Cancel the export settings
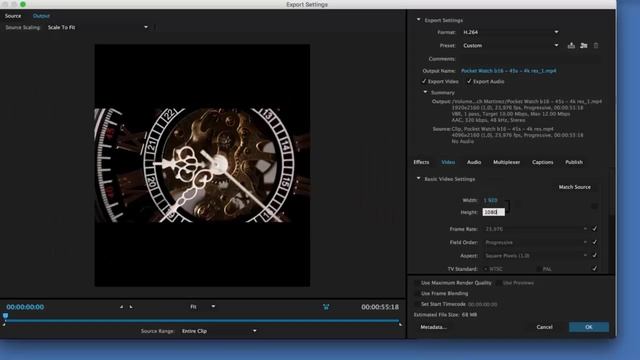 coord(544,327)
